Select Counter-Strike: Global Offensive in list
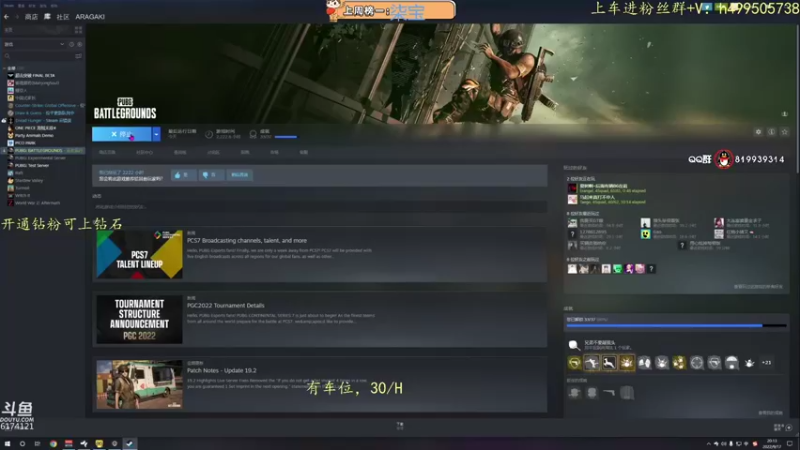Viewport: 800px width, 450px height. click(46, 106)
